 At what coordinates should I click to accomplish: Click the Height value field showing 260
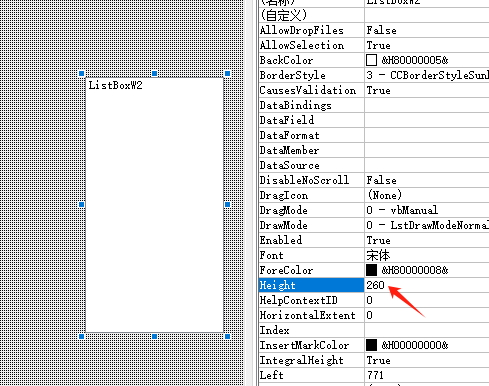pyautogui.click(x=427, y=285)
